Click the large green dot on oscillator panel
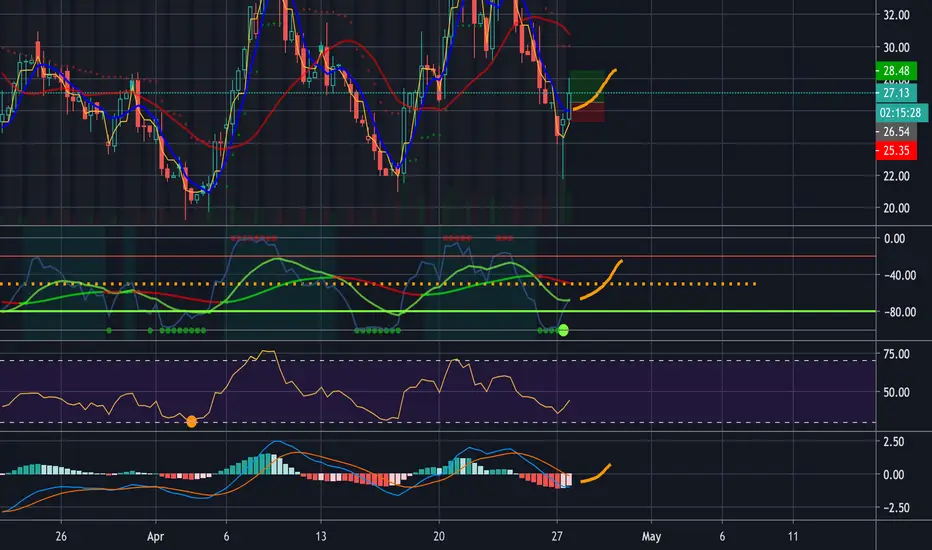Screen dimensions: 932x550 (x=563, y=330)
